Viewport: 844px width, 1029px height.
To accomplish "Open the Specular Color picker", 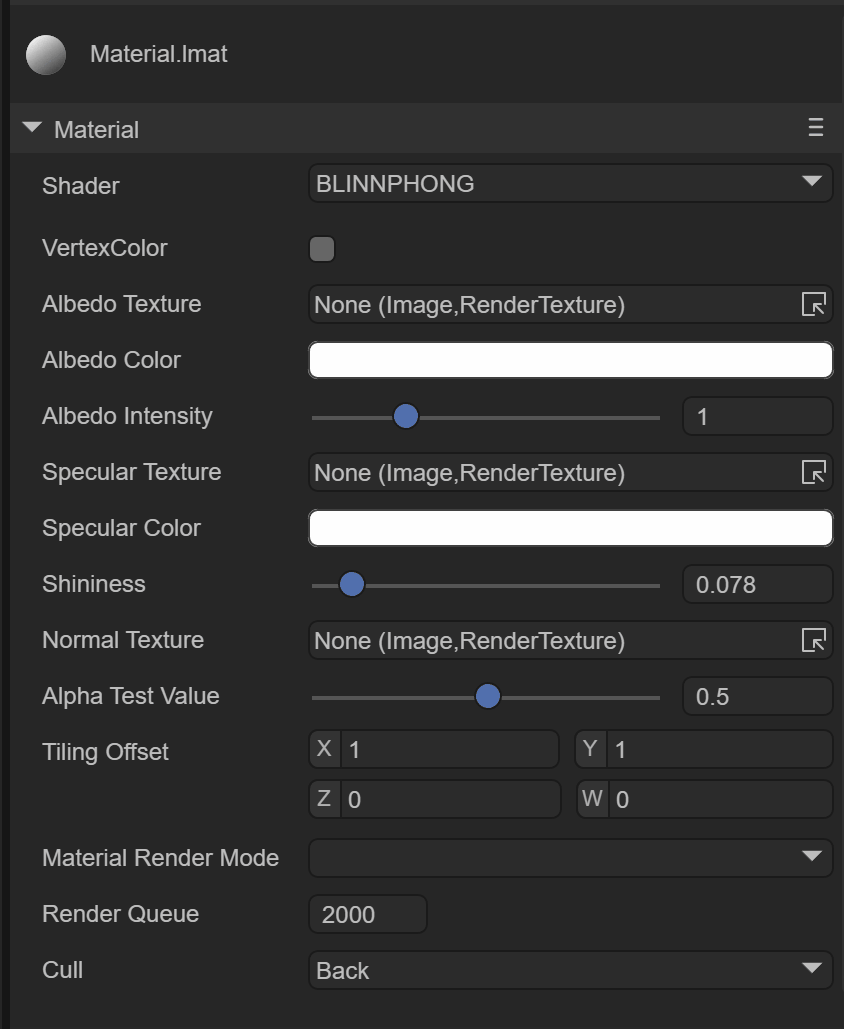I will click(x=570, y=529).
